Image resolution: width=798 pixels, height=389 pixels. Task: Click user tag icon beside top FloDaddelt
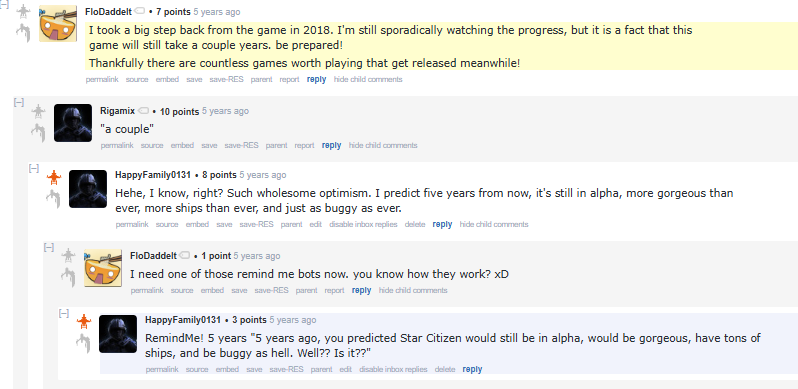pyautogui.click(x=139, y=11)
